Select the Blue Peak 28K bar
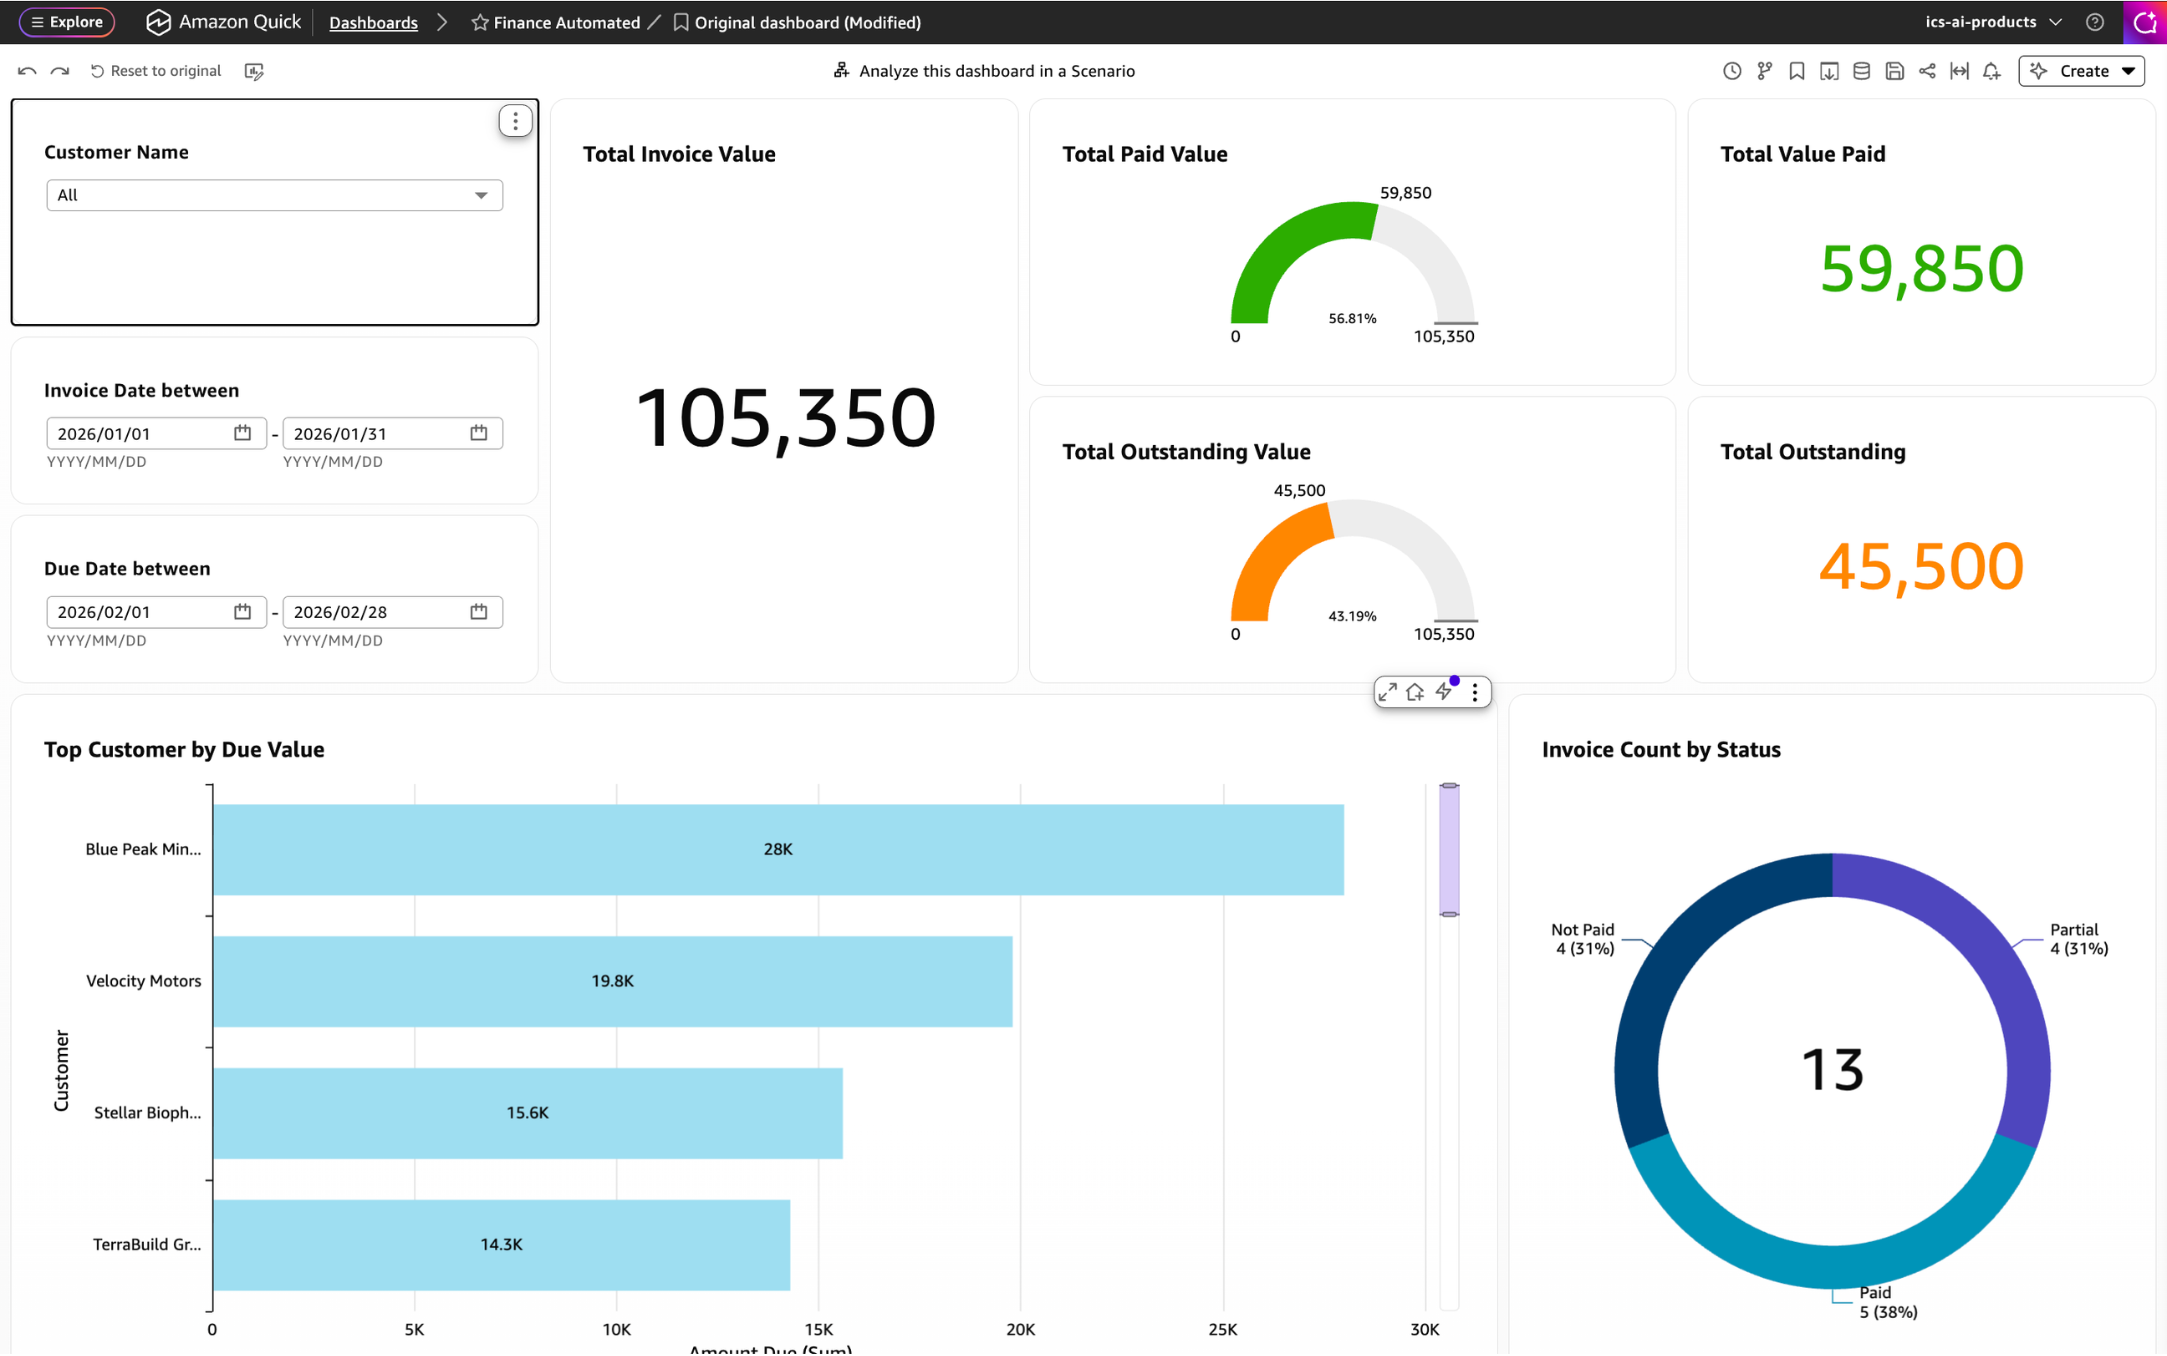 (778, 849)
